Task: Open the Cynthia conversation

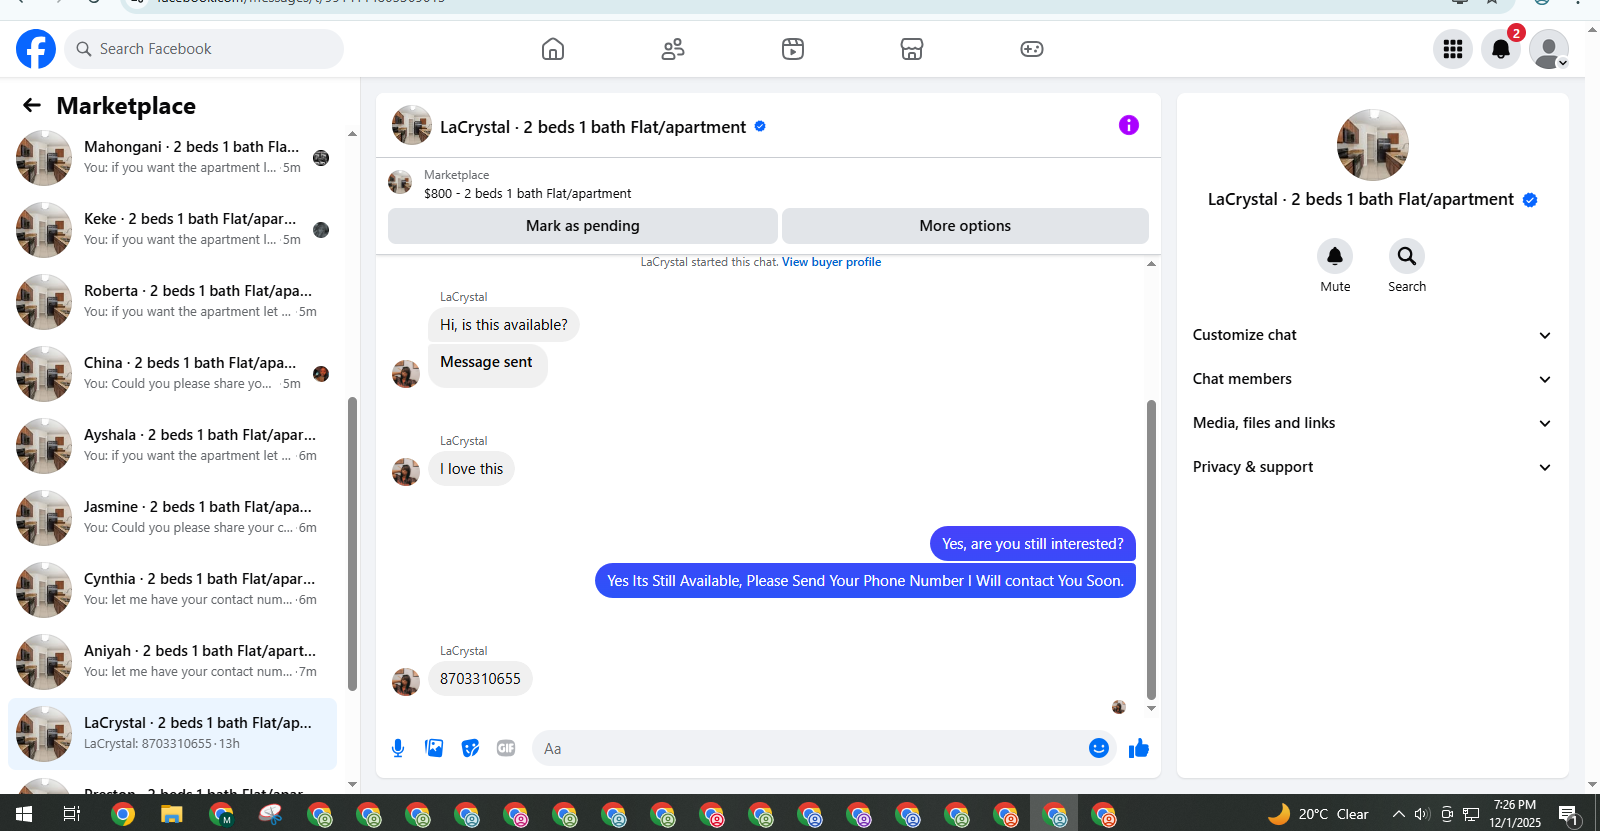Action: point(172,590)
